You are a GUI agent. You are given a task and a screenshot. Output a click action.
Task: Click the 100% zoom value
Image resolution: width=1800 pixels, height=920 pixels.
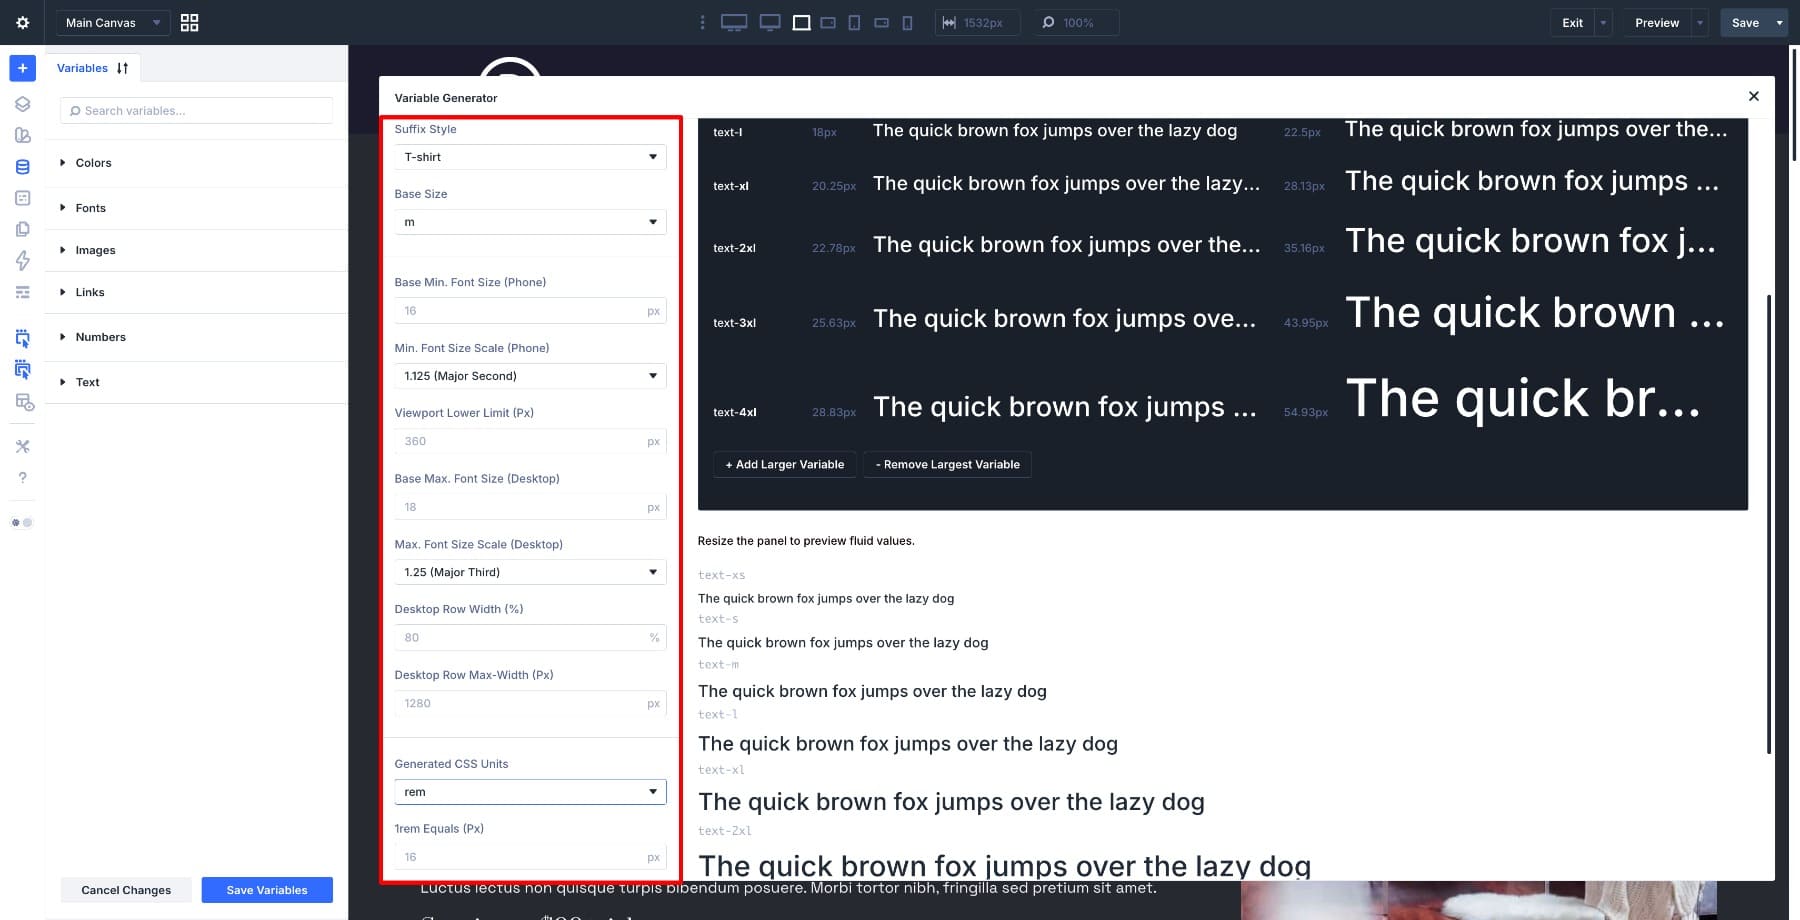(x=1078, y=22)
